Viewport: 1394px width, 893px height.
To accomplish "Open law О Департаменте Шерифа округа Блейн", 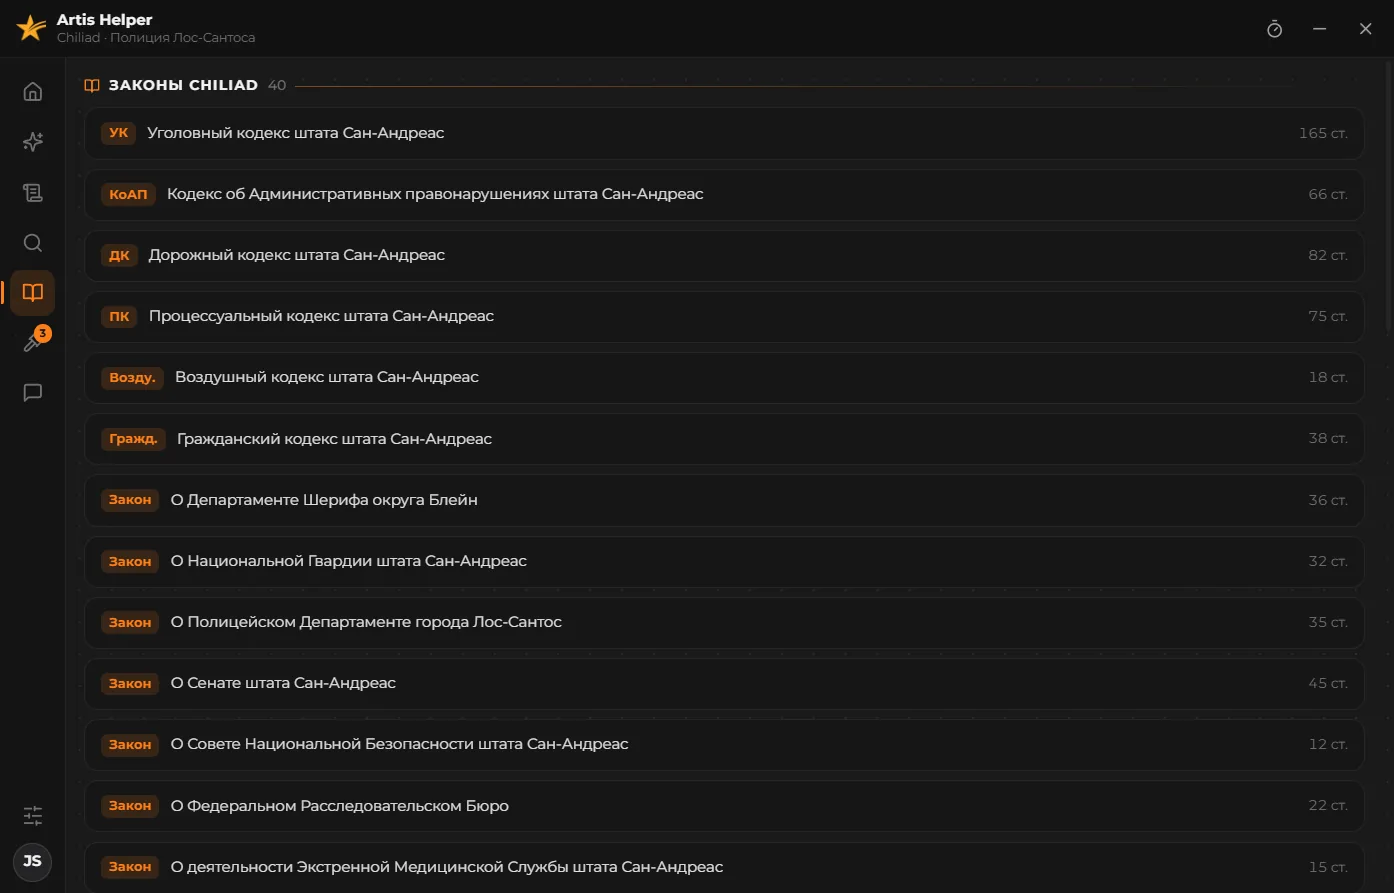I will coord(724,500).
